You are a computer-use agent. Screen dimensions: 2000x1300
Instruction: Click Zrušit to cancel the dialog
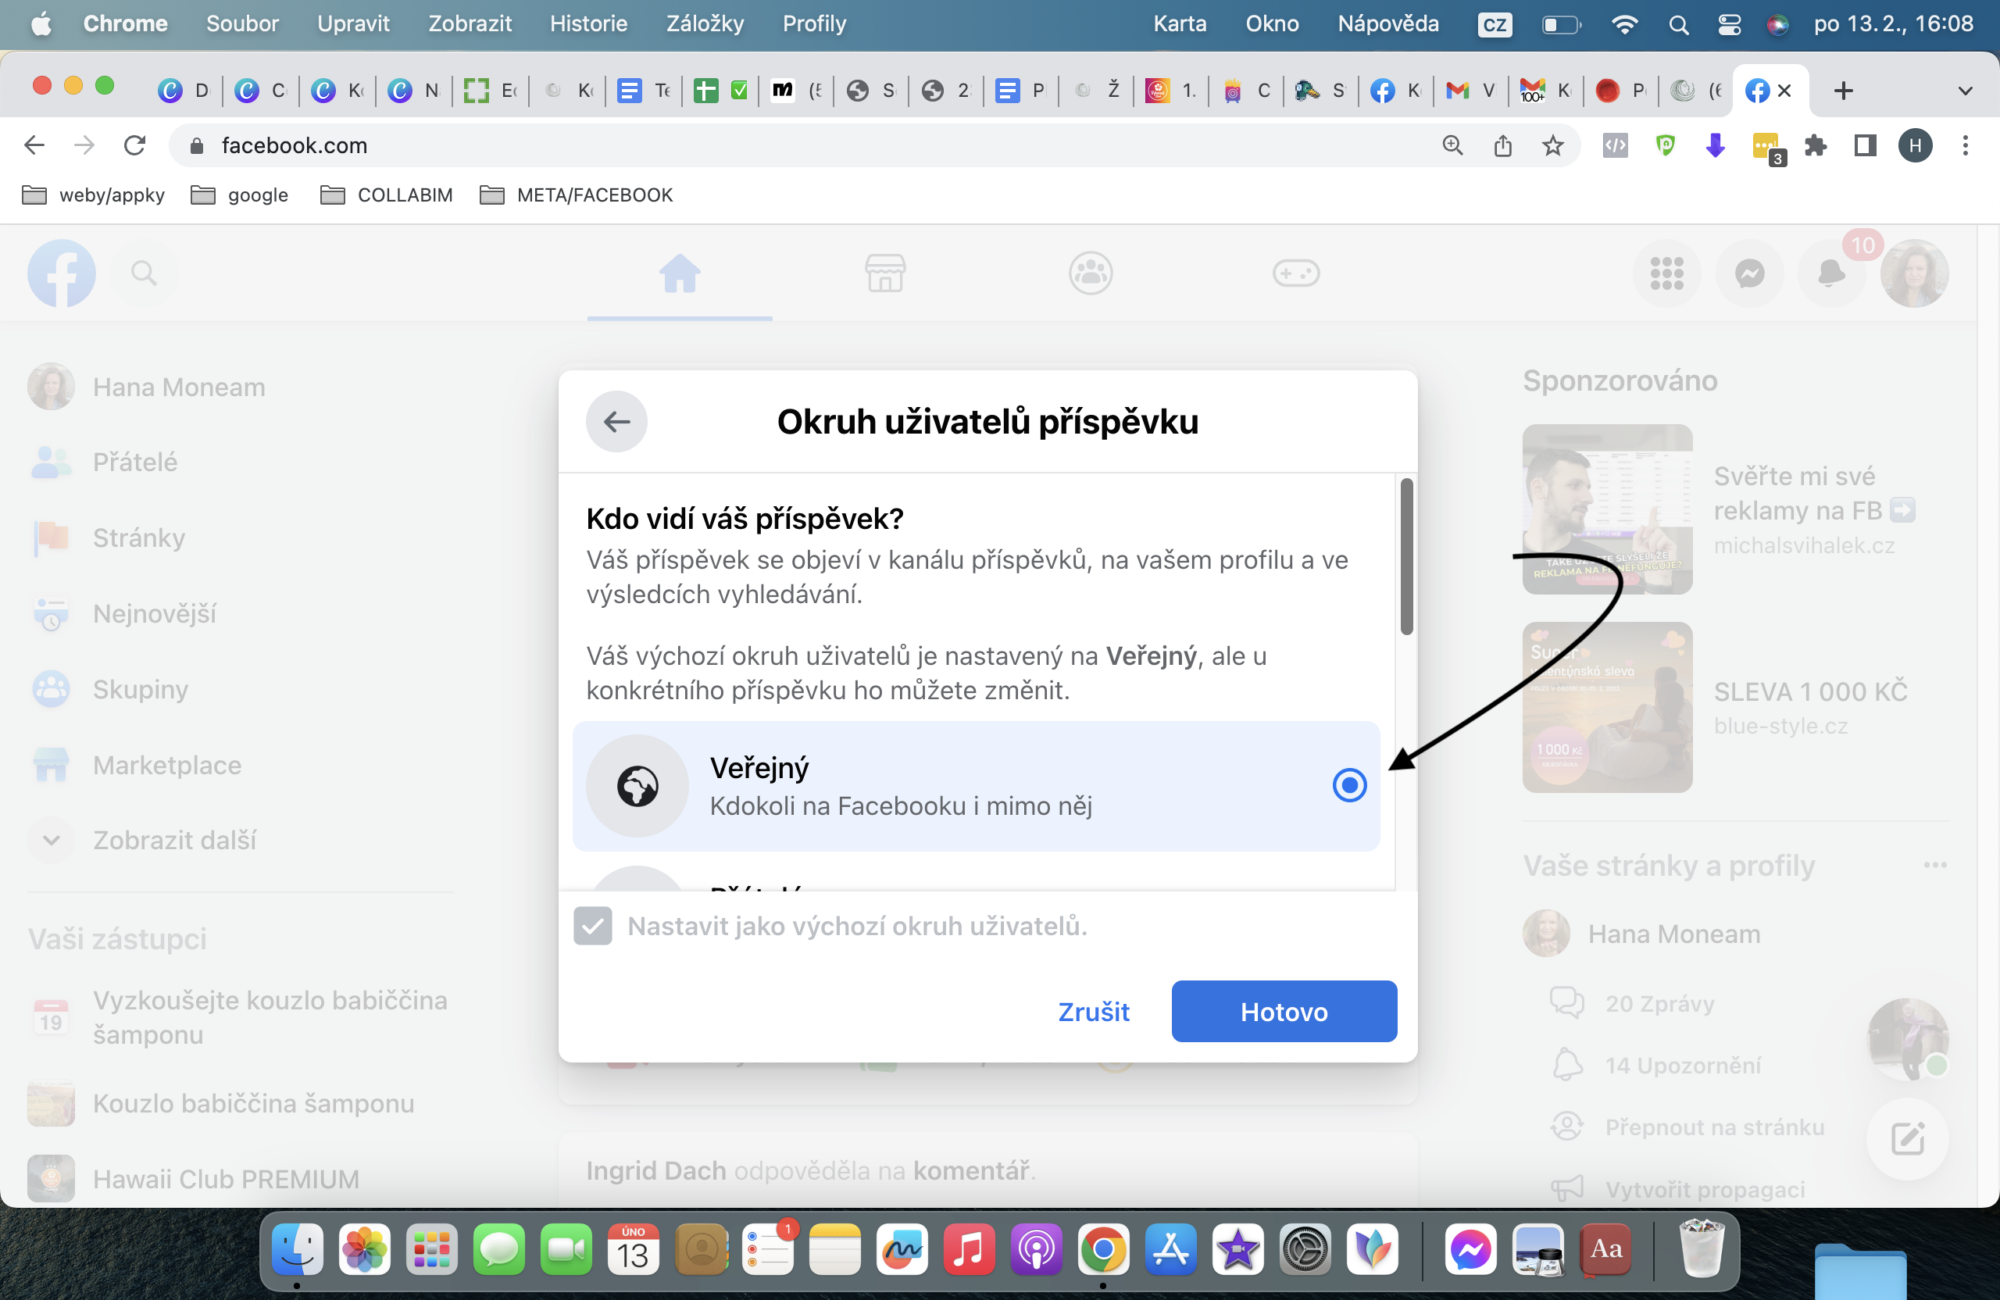pos(1094,1011)
